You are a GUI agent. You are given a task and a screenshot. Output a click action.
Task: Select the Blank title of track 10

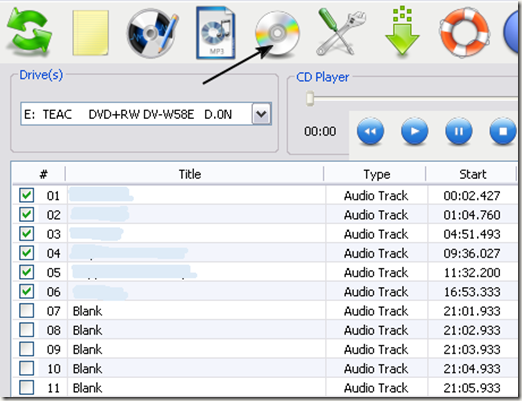[87, 369]
